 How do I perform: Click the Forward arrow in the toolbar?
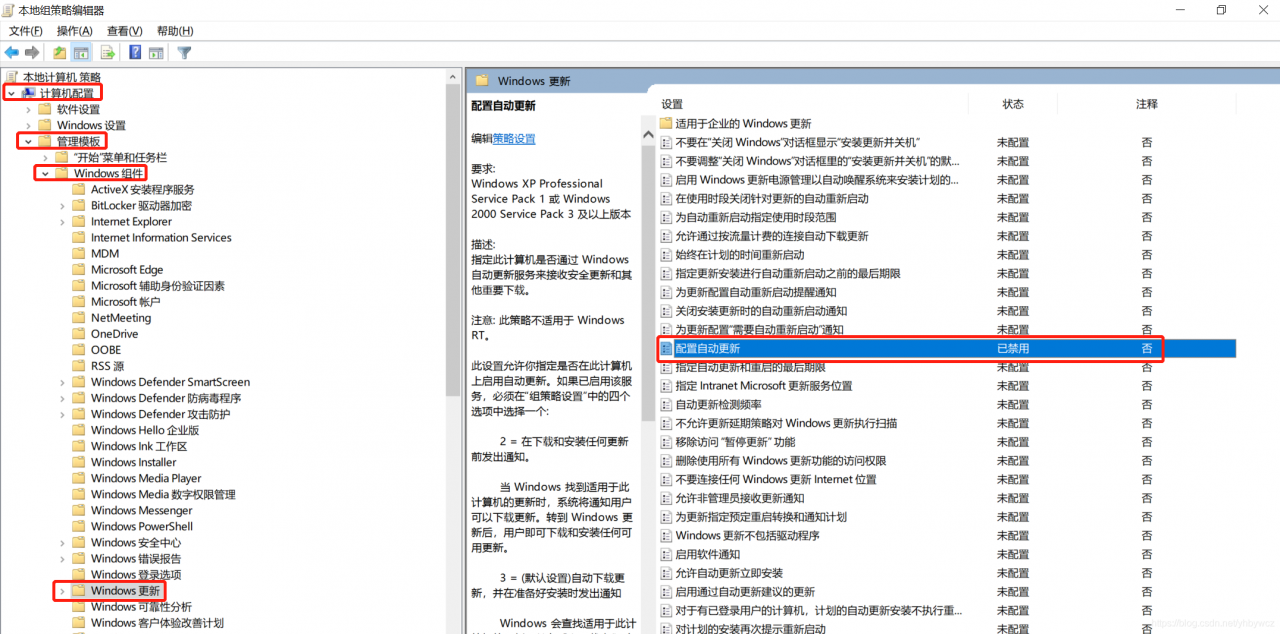pos(32,53)
